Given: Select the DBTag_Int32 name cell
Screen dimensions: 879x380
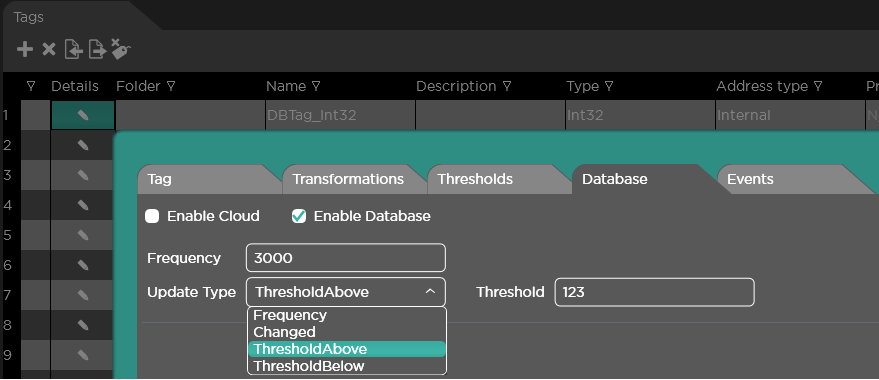Looking at the screenshot, I should [x=340, y=115].
